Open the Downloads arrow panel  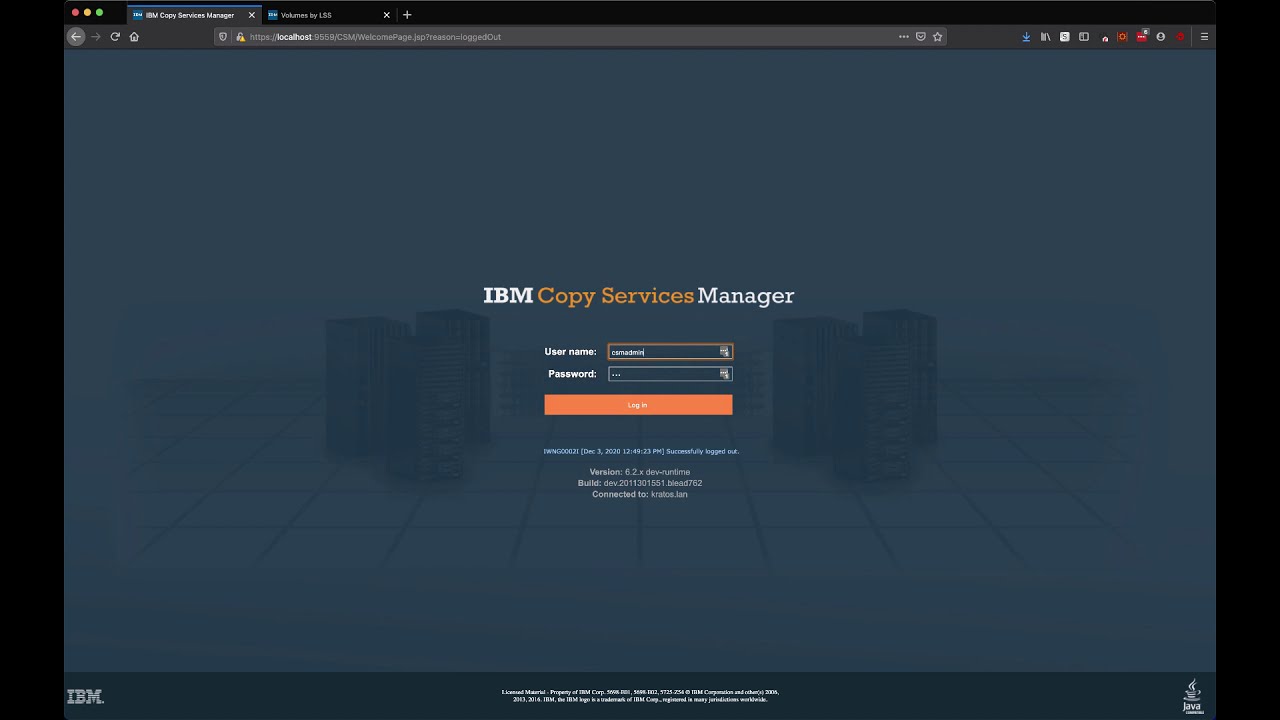click(1026, 36)
